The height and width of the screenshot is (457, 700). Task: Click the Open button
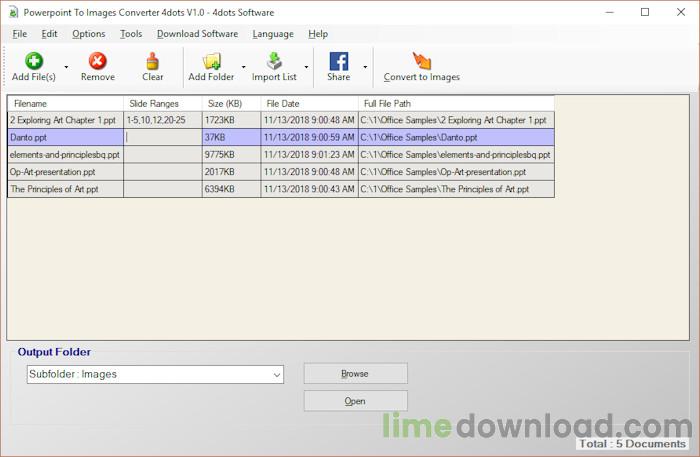point(355,401)
